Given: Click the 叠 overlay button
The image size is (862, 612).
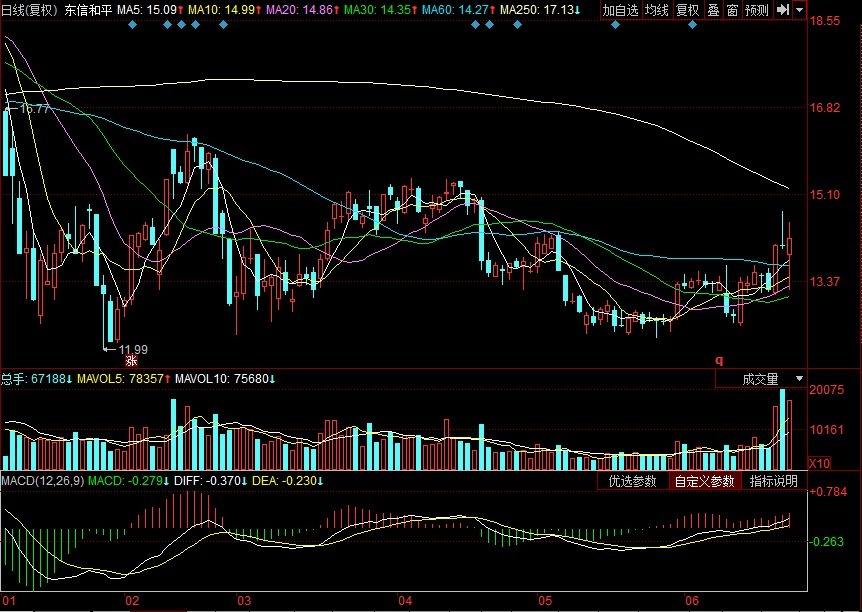Looking at the screenshot, I should coord(713,10).
